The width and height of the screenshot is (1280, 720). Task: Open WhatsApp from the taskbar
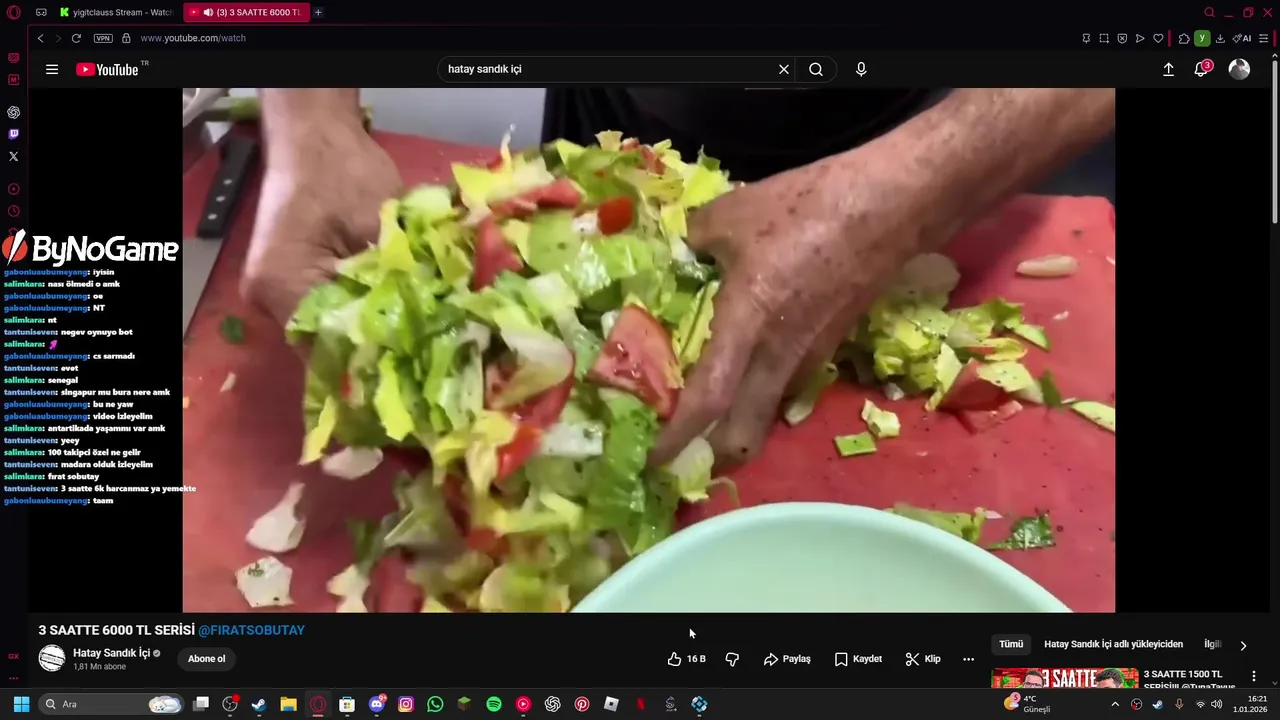[x=435, y=704]
